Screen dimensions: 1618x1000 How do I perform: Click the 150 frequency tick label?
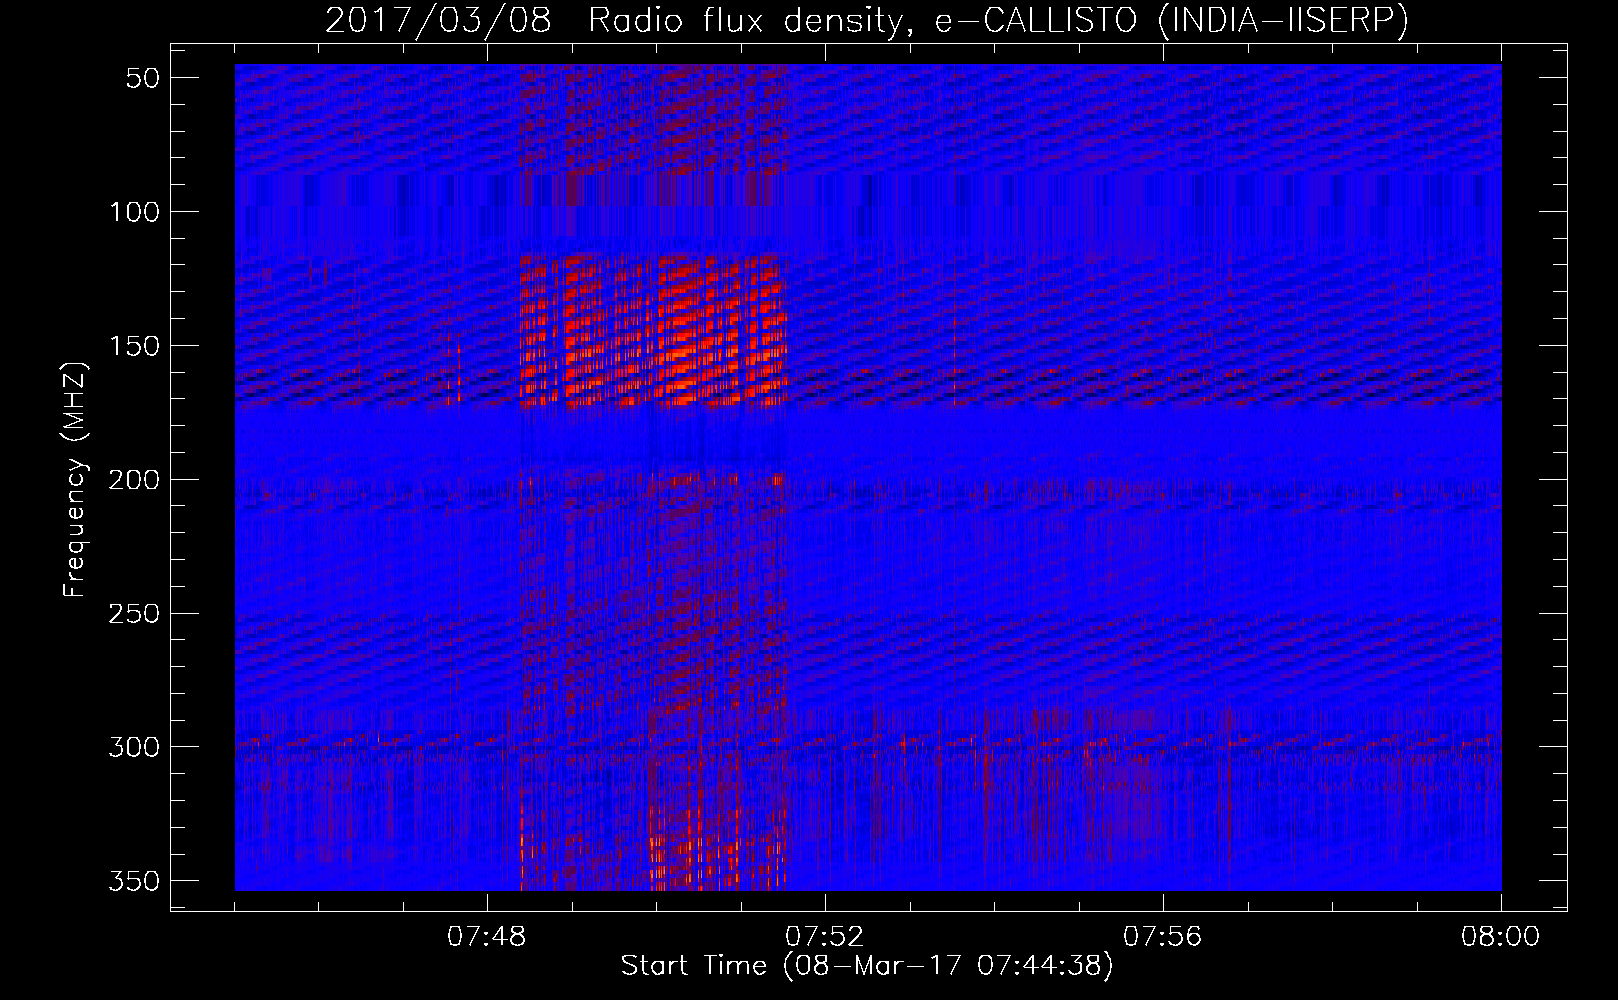coord(134,346)
